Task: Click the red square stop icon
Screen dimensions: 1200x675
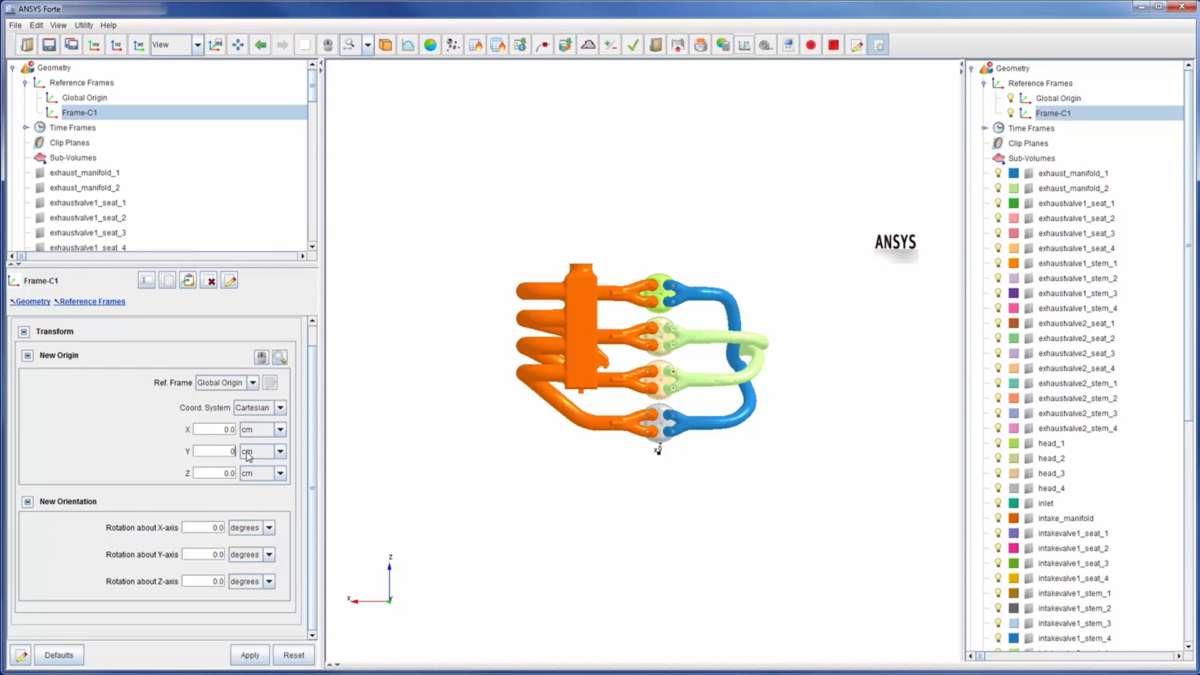Action: click(x=833, y=45)
